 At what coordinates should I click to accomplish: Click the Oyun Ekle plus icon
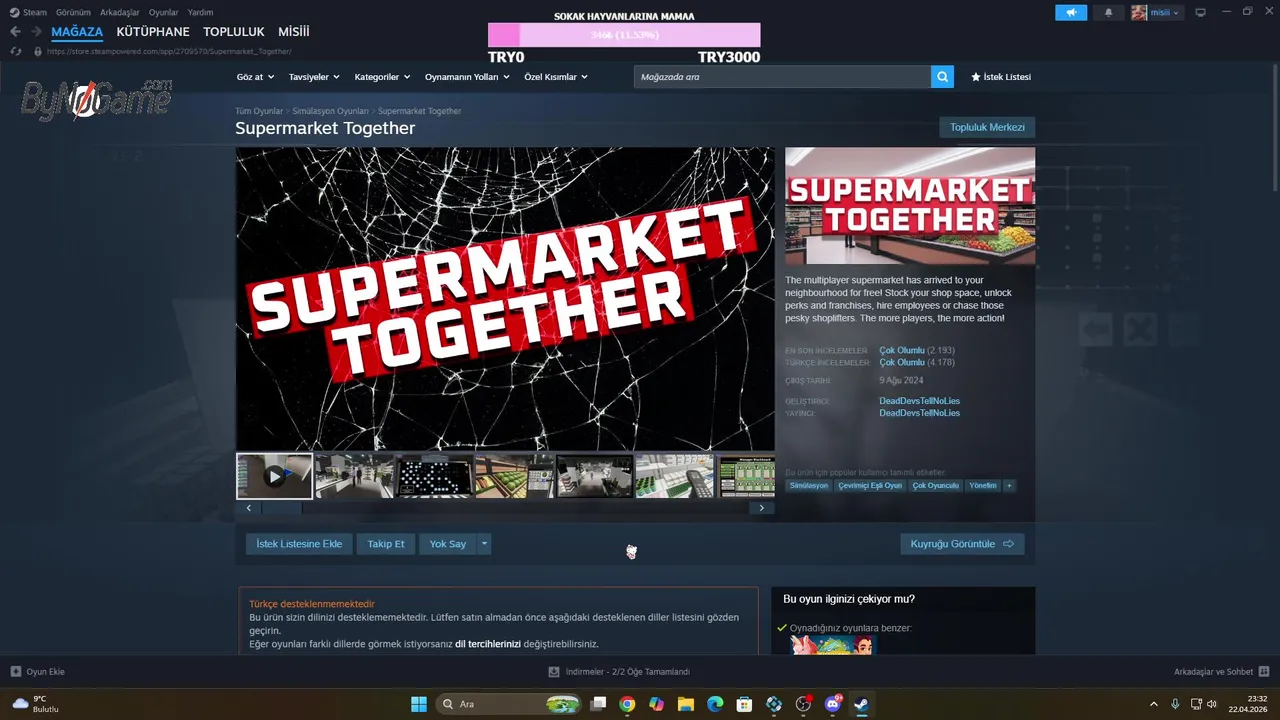[15, 672]
